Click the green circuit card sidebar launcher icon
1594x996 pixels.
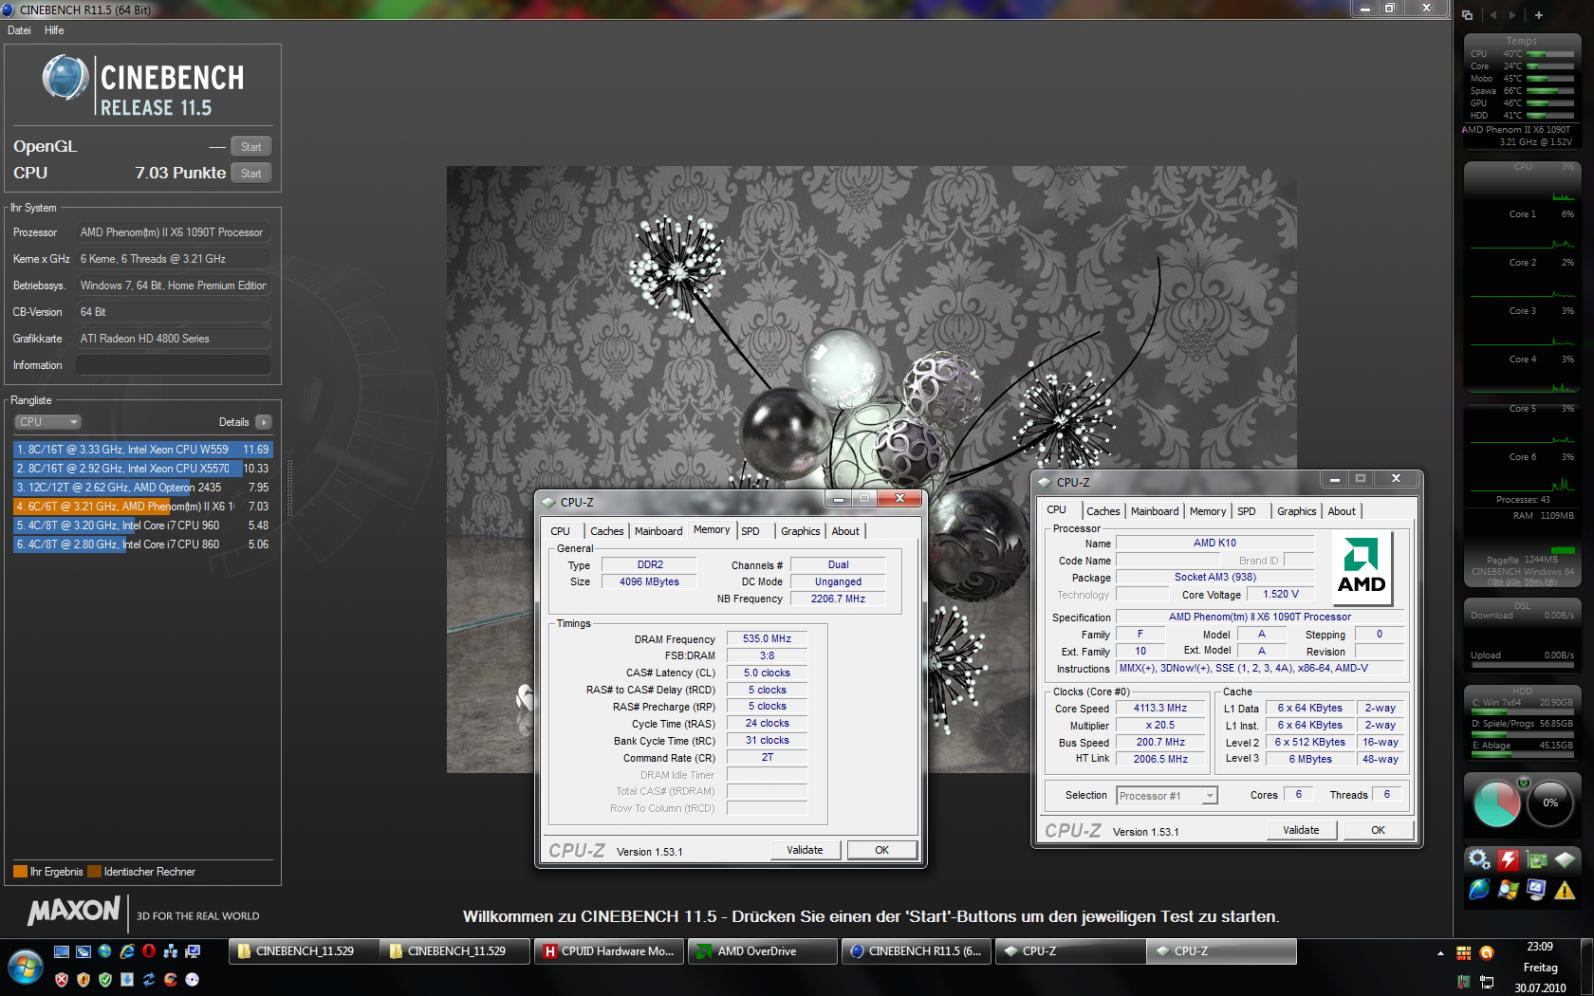[x=1537, y=859]
